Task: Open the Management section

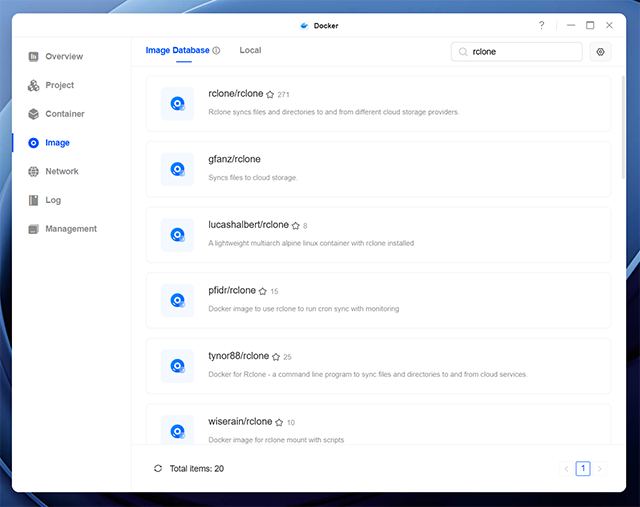Action: click(70, 229)
